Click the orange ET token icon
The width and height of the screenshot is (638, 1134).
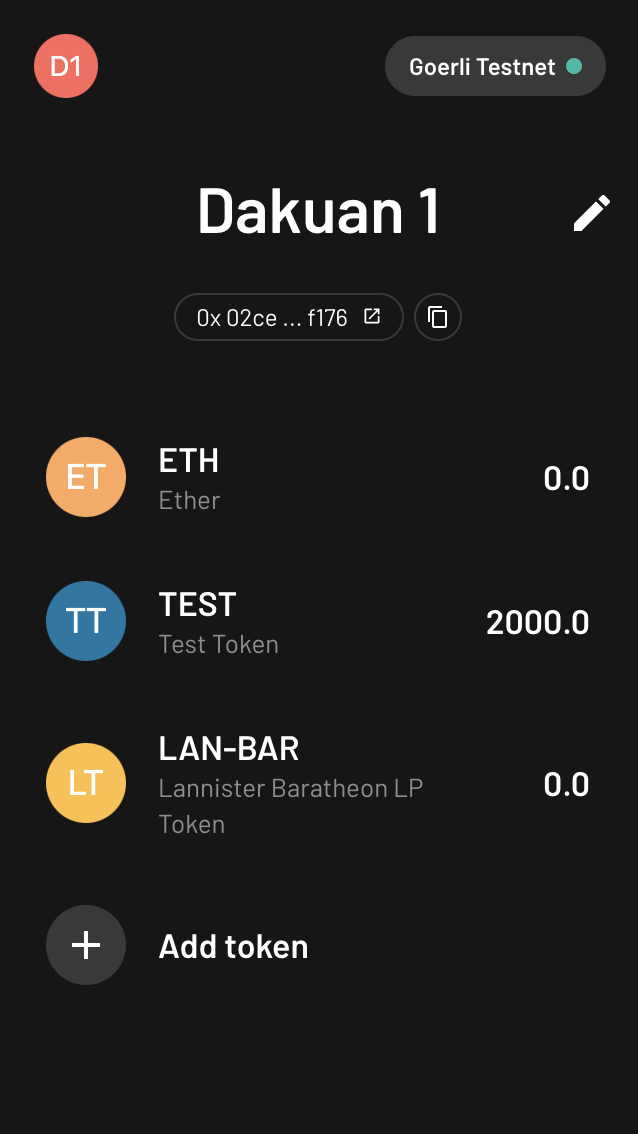coord(86,477)
